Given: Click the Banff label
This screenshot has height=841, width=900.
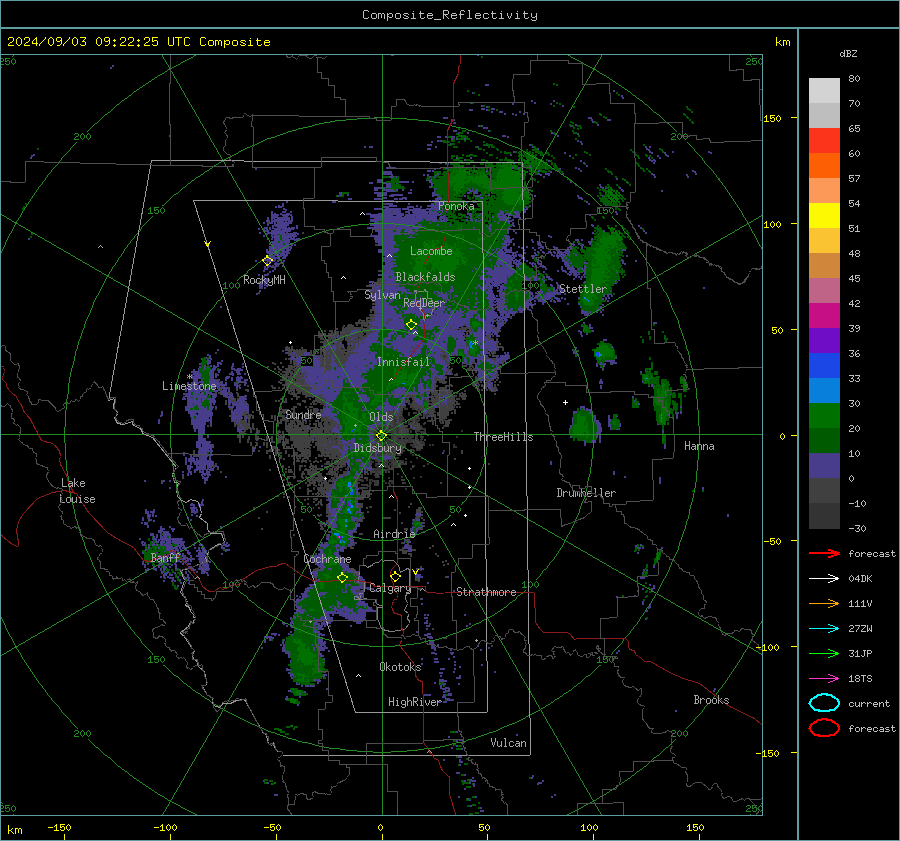Looking at the screenshot, I should point(165,557).
